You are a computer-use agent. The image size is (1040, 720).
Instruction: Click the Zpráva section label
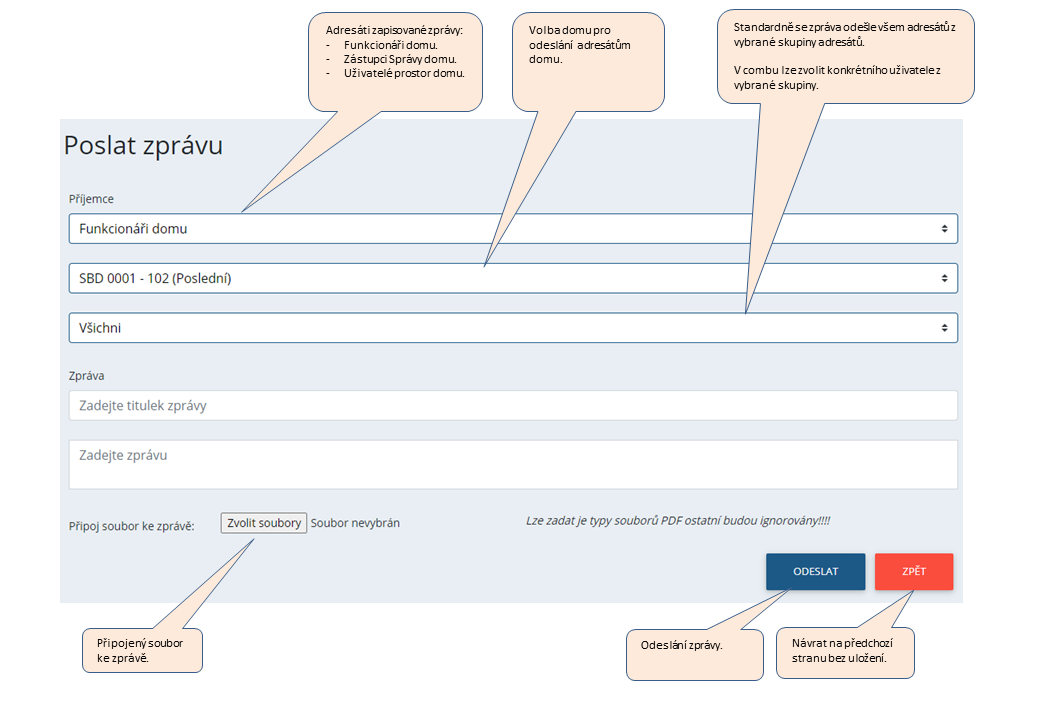point(86,376)
